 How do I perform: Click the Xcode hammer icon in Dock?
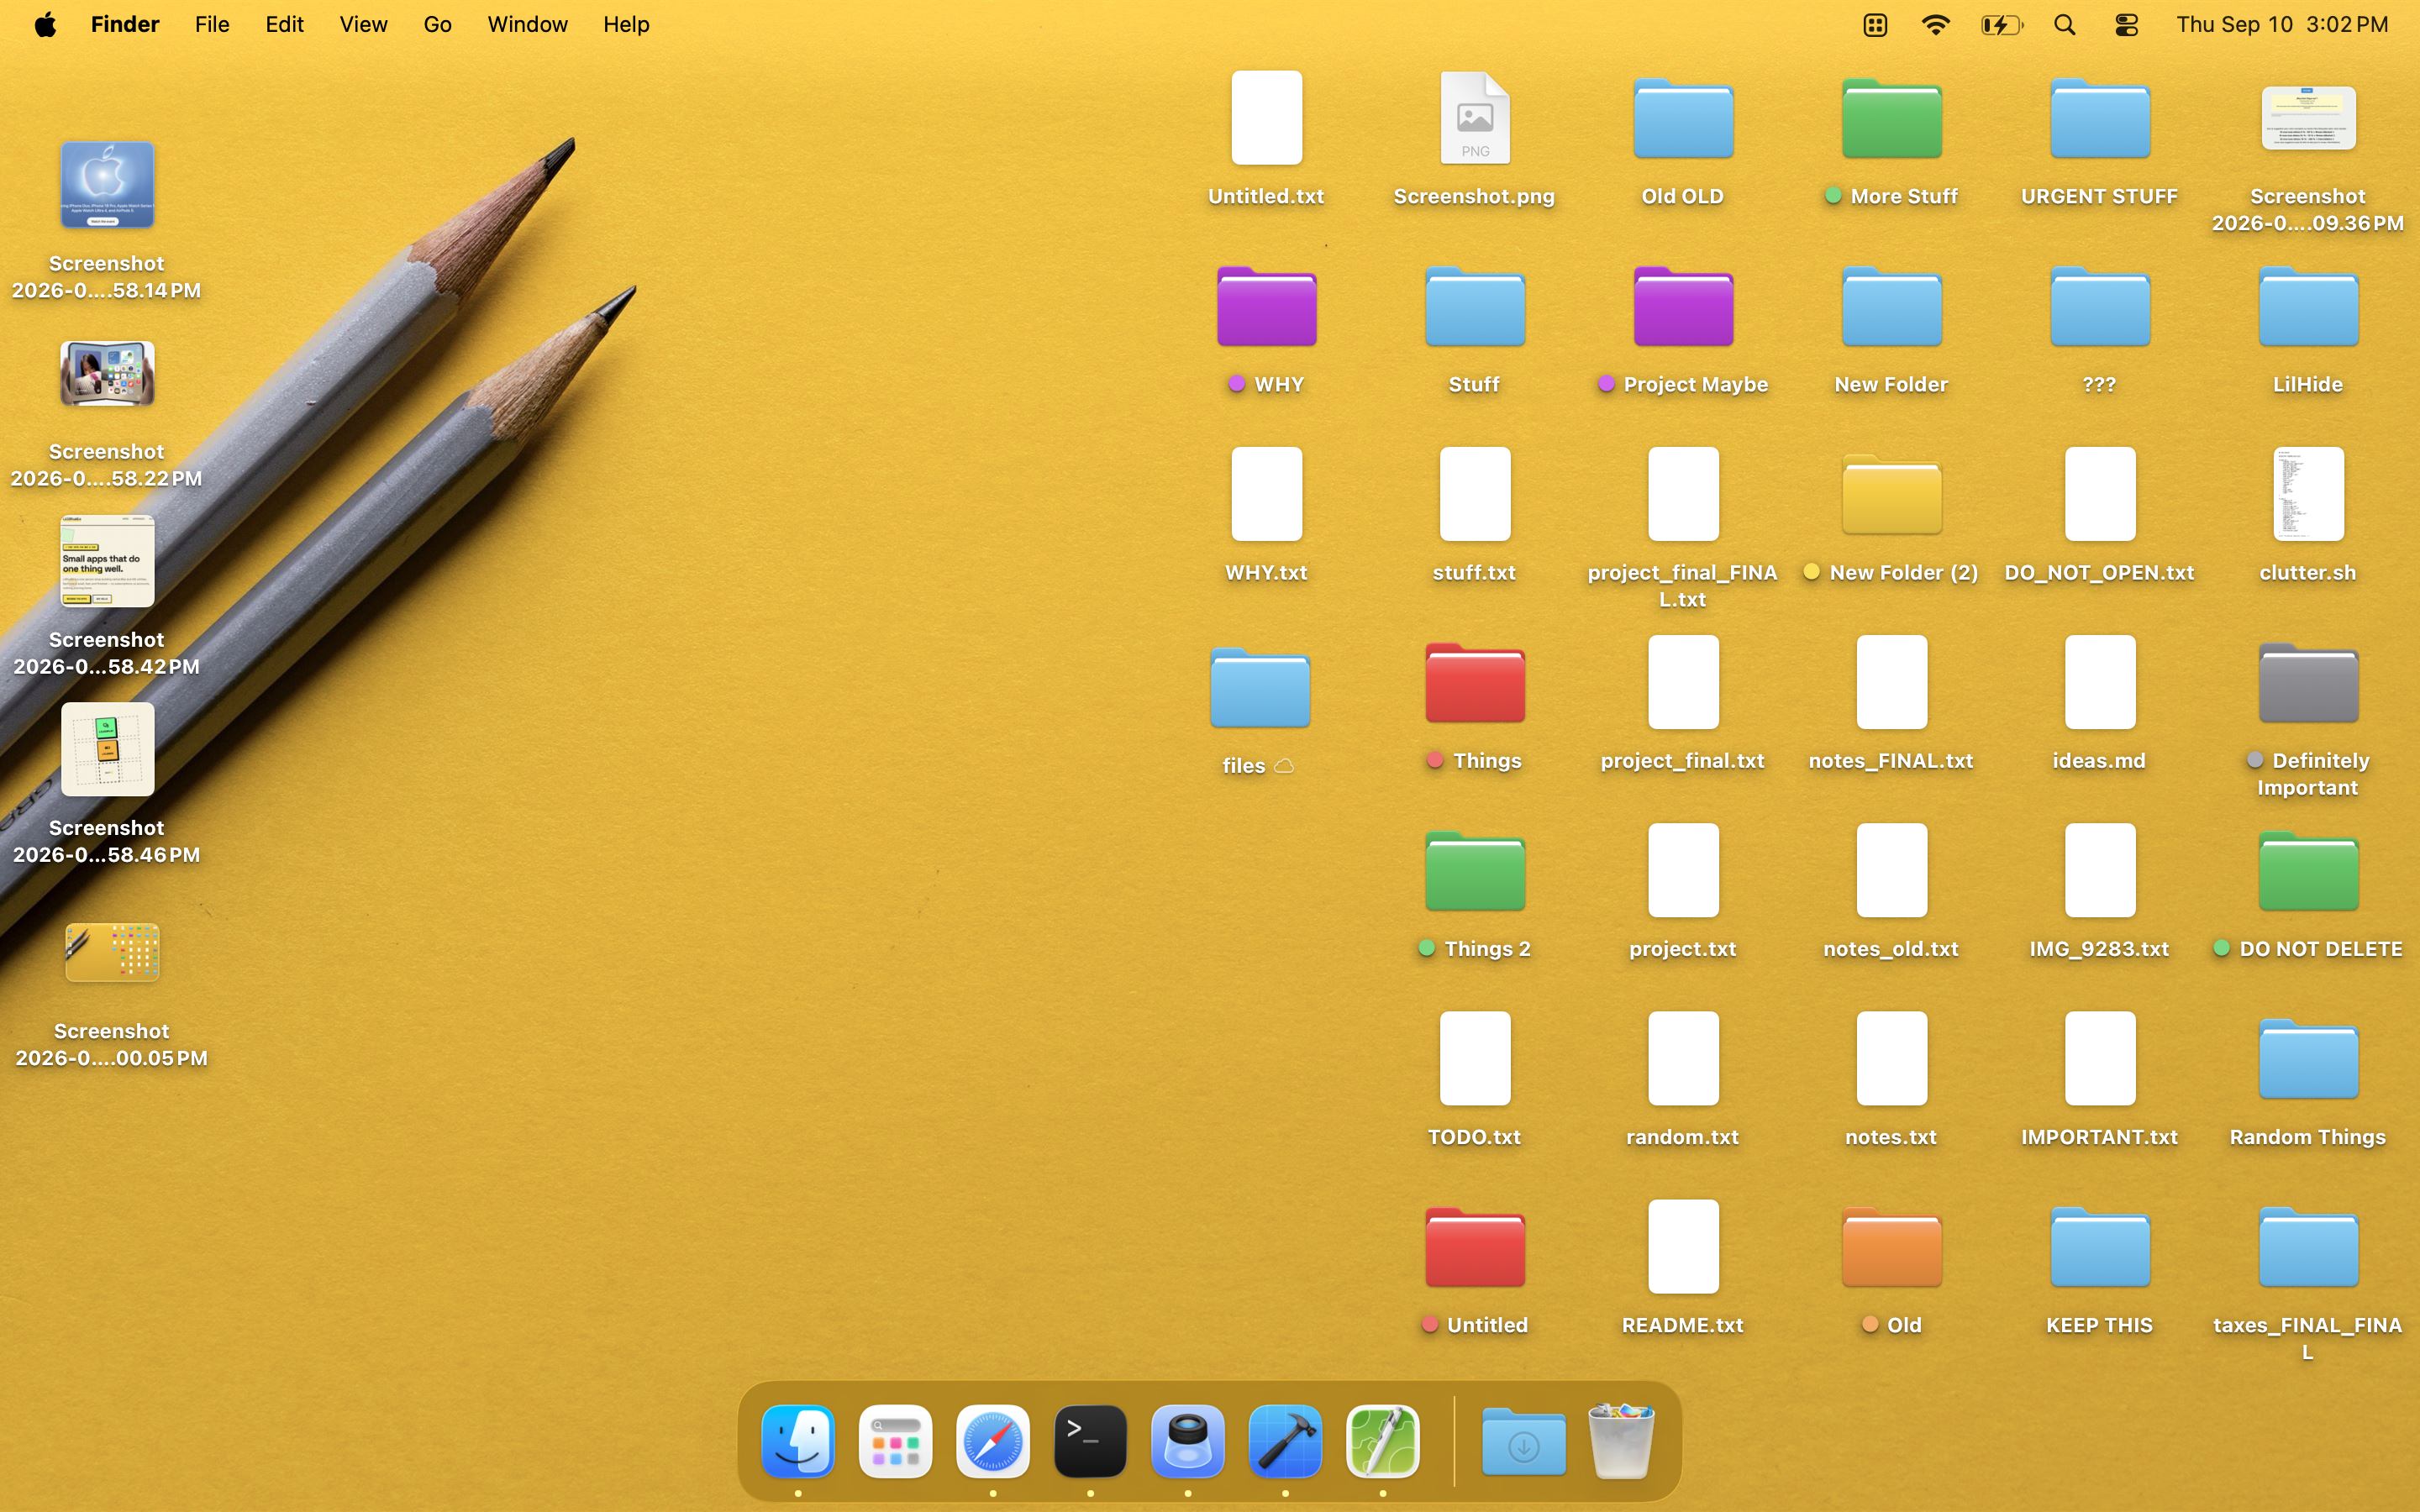(1285, 1441)
